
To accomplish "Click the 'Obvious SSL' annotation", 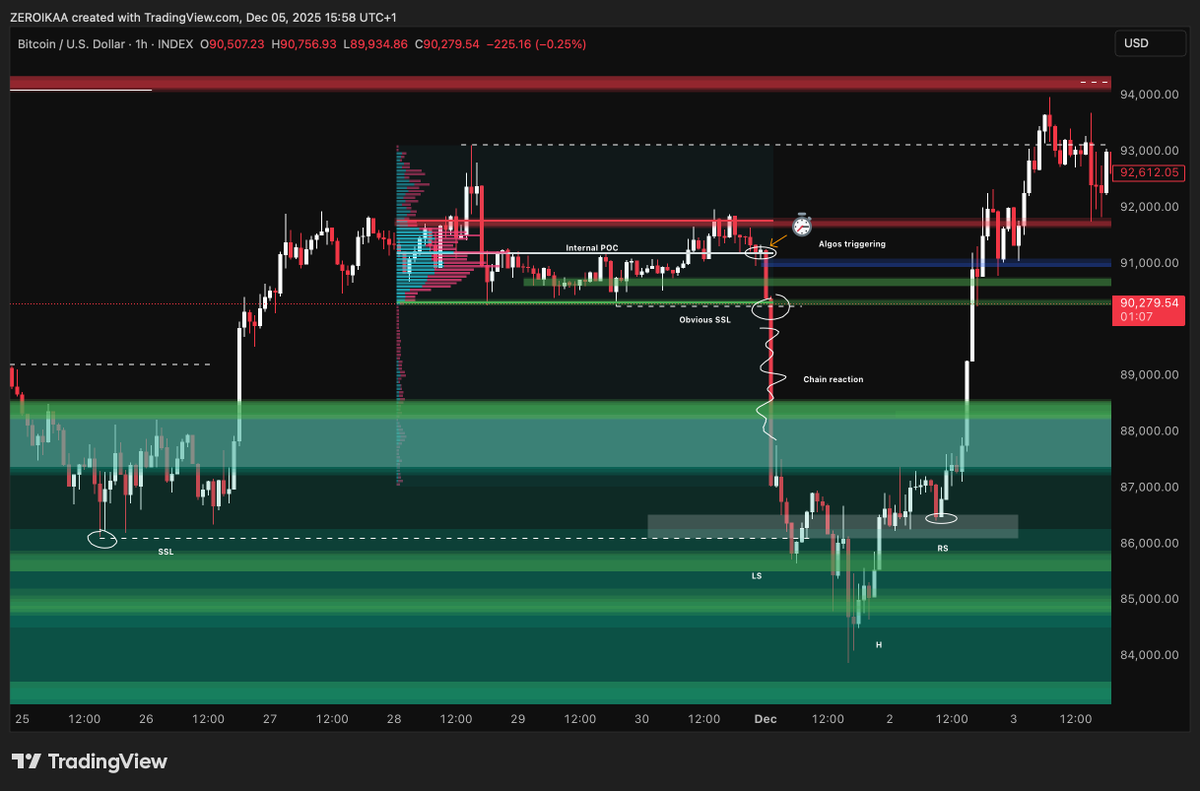I will (x=705, y=320).
